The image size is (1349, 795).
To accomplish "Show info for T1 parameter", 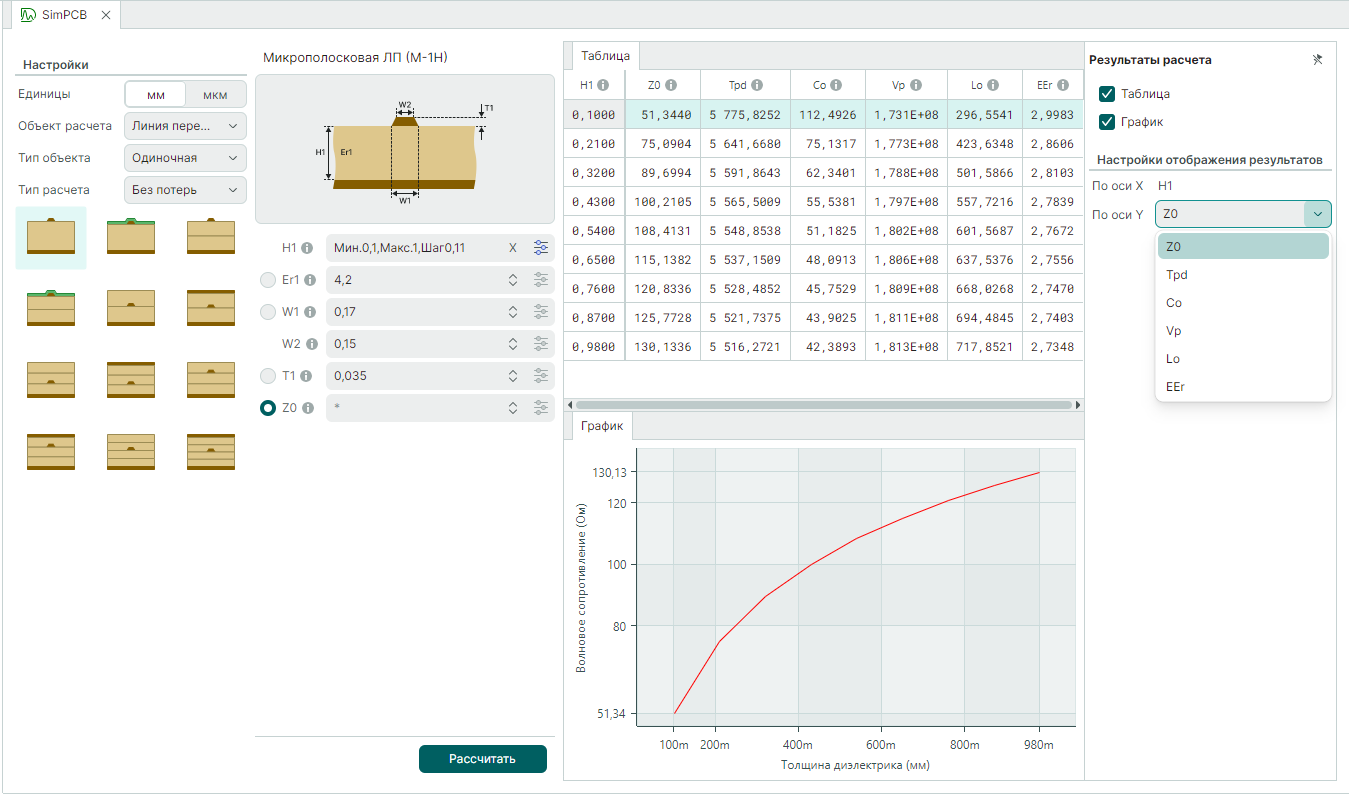I will tap(308, 376).
